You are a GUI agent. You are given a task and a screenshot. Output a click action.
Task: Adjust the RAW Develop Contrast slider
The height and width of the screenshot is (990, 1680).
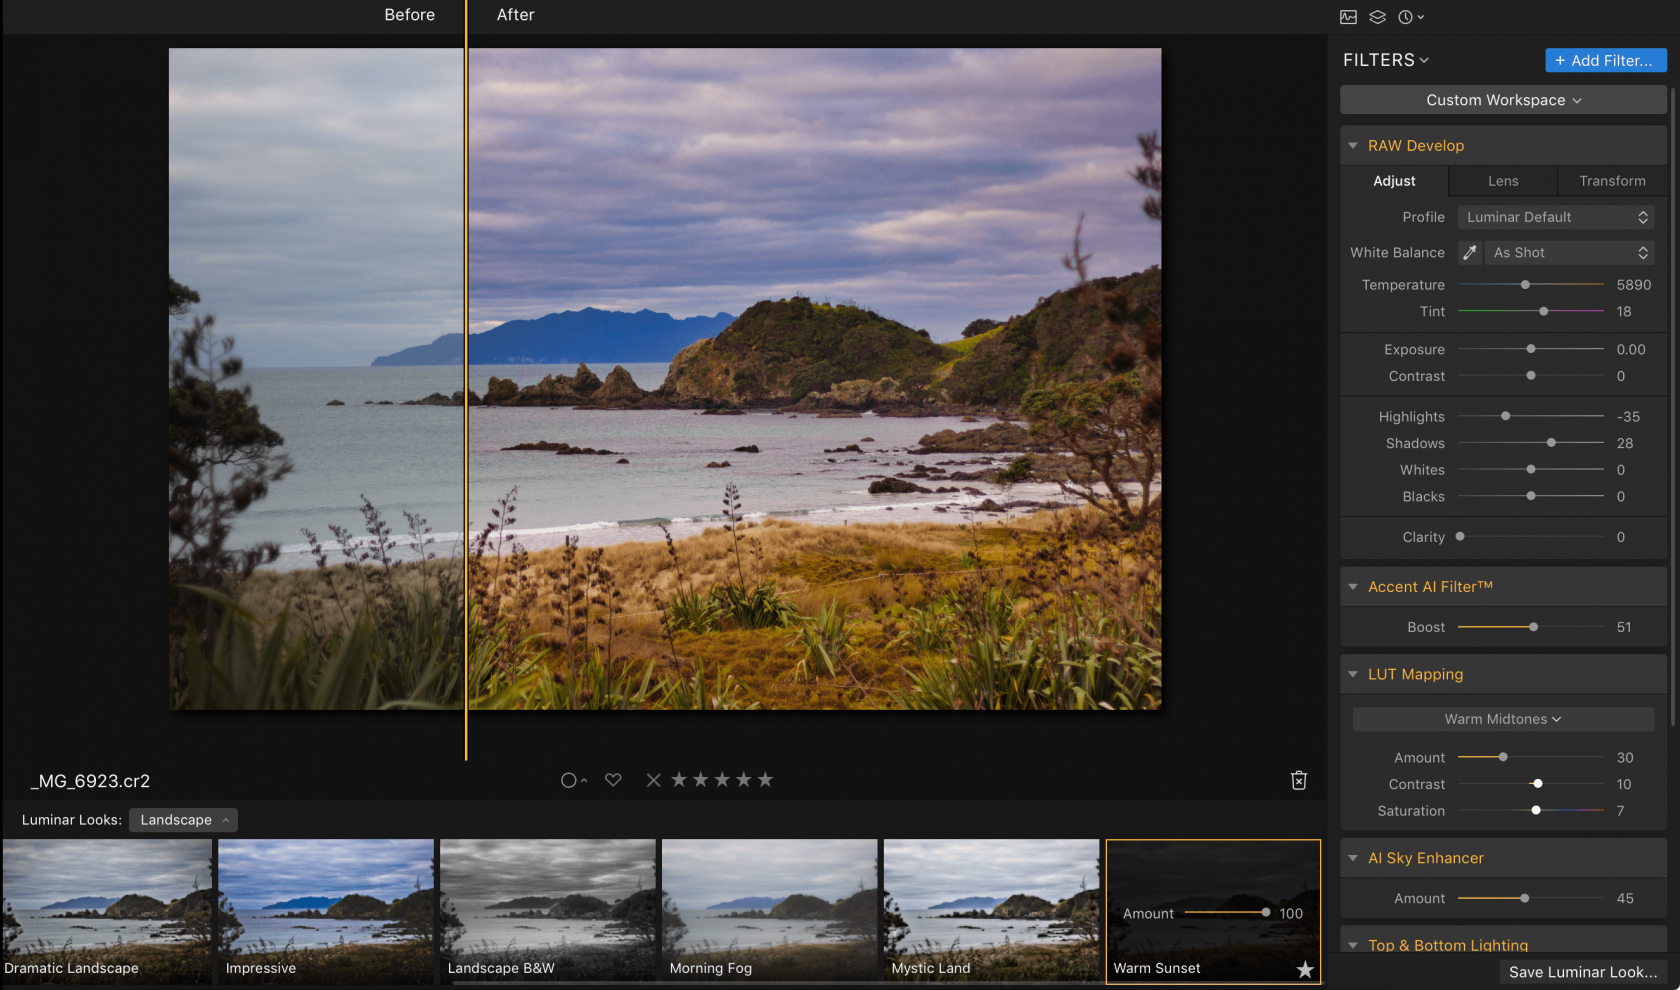1531,376
